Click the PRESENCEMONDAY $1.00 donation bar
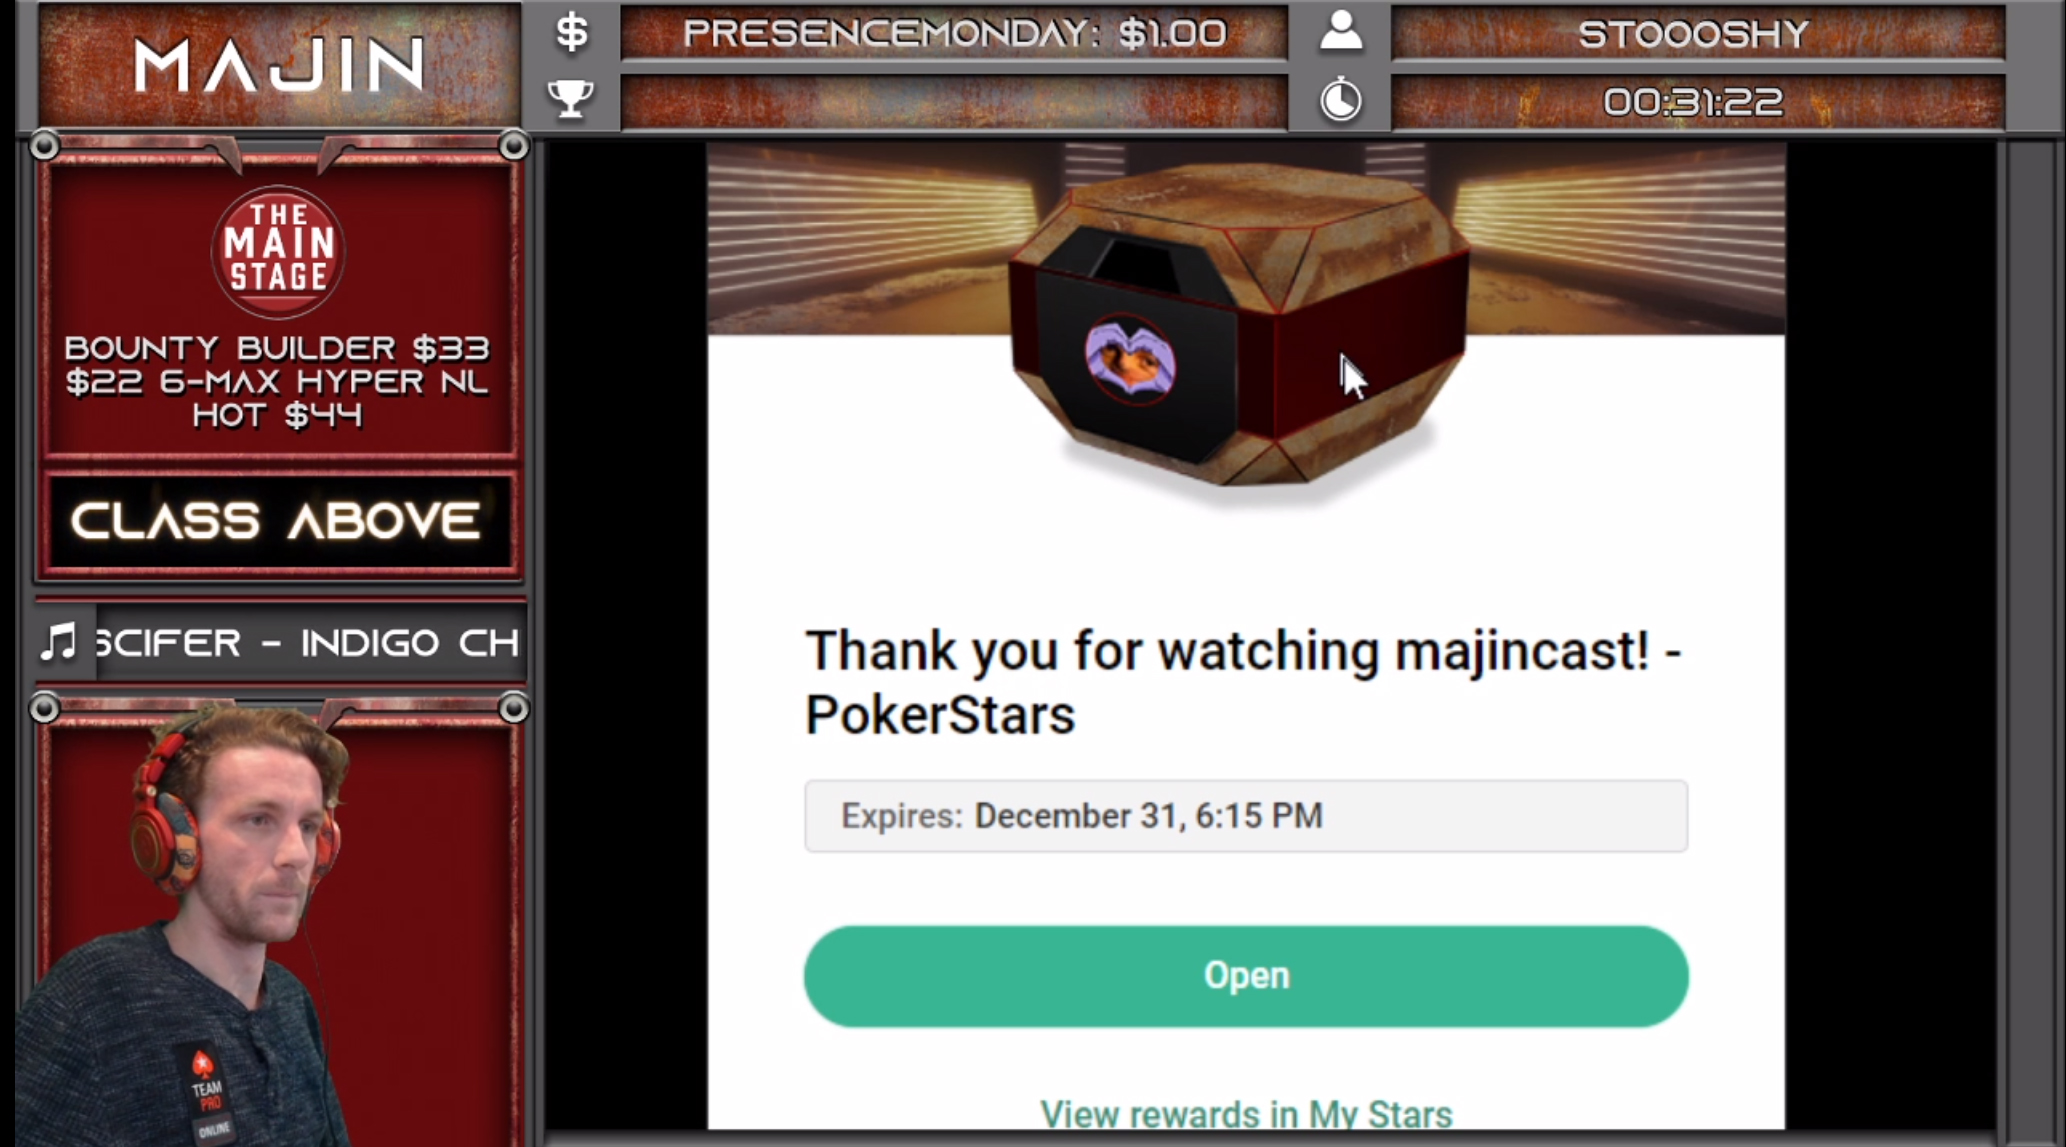Viewport: 2066px width, 1147px height. click(954, 33)
